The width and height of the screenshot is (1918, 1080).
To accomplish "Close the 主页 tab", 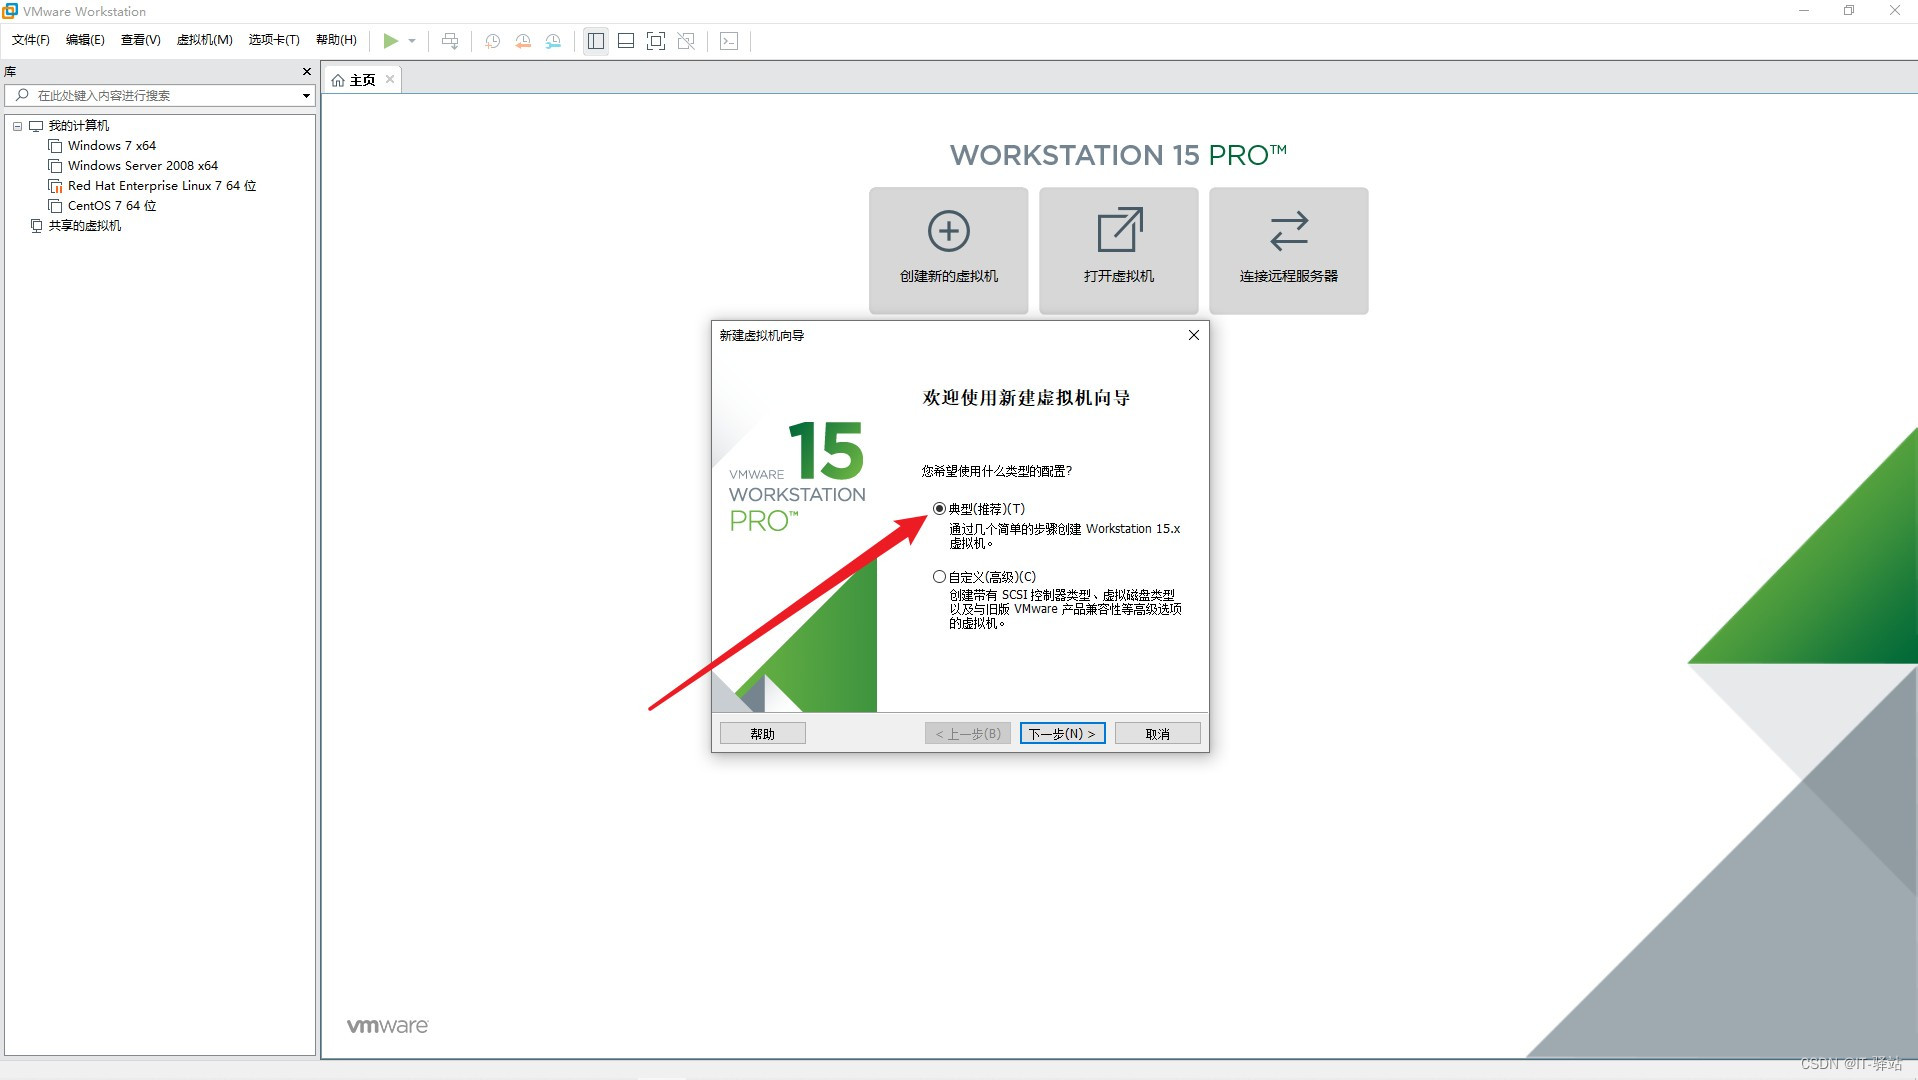I will click(390, 79).
